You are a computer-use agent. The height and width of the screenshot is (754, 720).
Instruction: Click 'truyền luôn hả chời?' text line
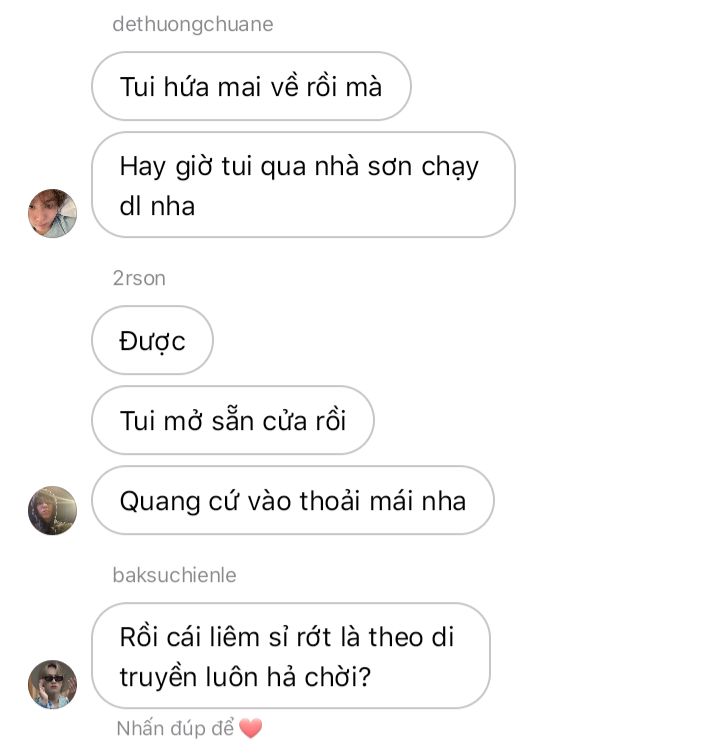[245, 677]
